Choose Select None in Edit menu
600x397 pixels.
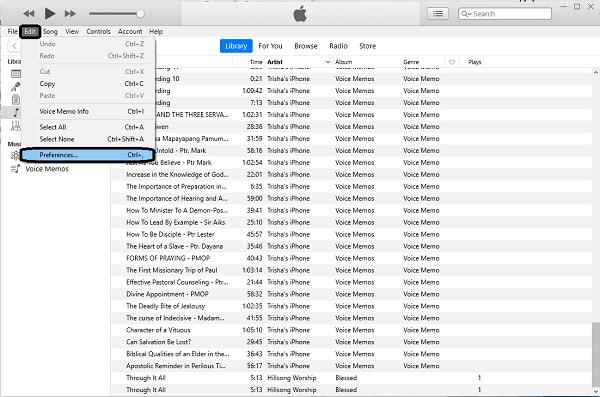tap(88, 139)
